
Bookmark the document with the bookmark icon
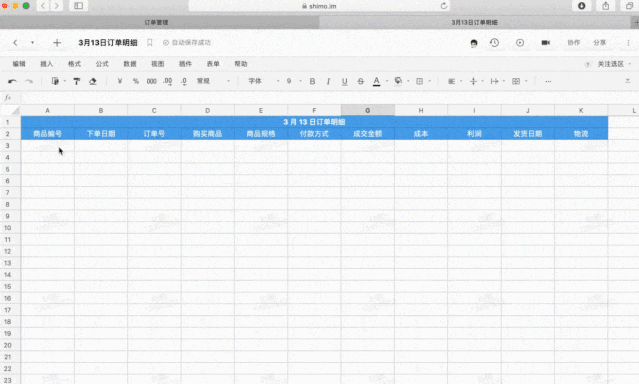click(150, 42)
